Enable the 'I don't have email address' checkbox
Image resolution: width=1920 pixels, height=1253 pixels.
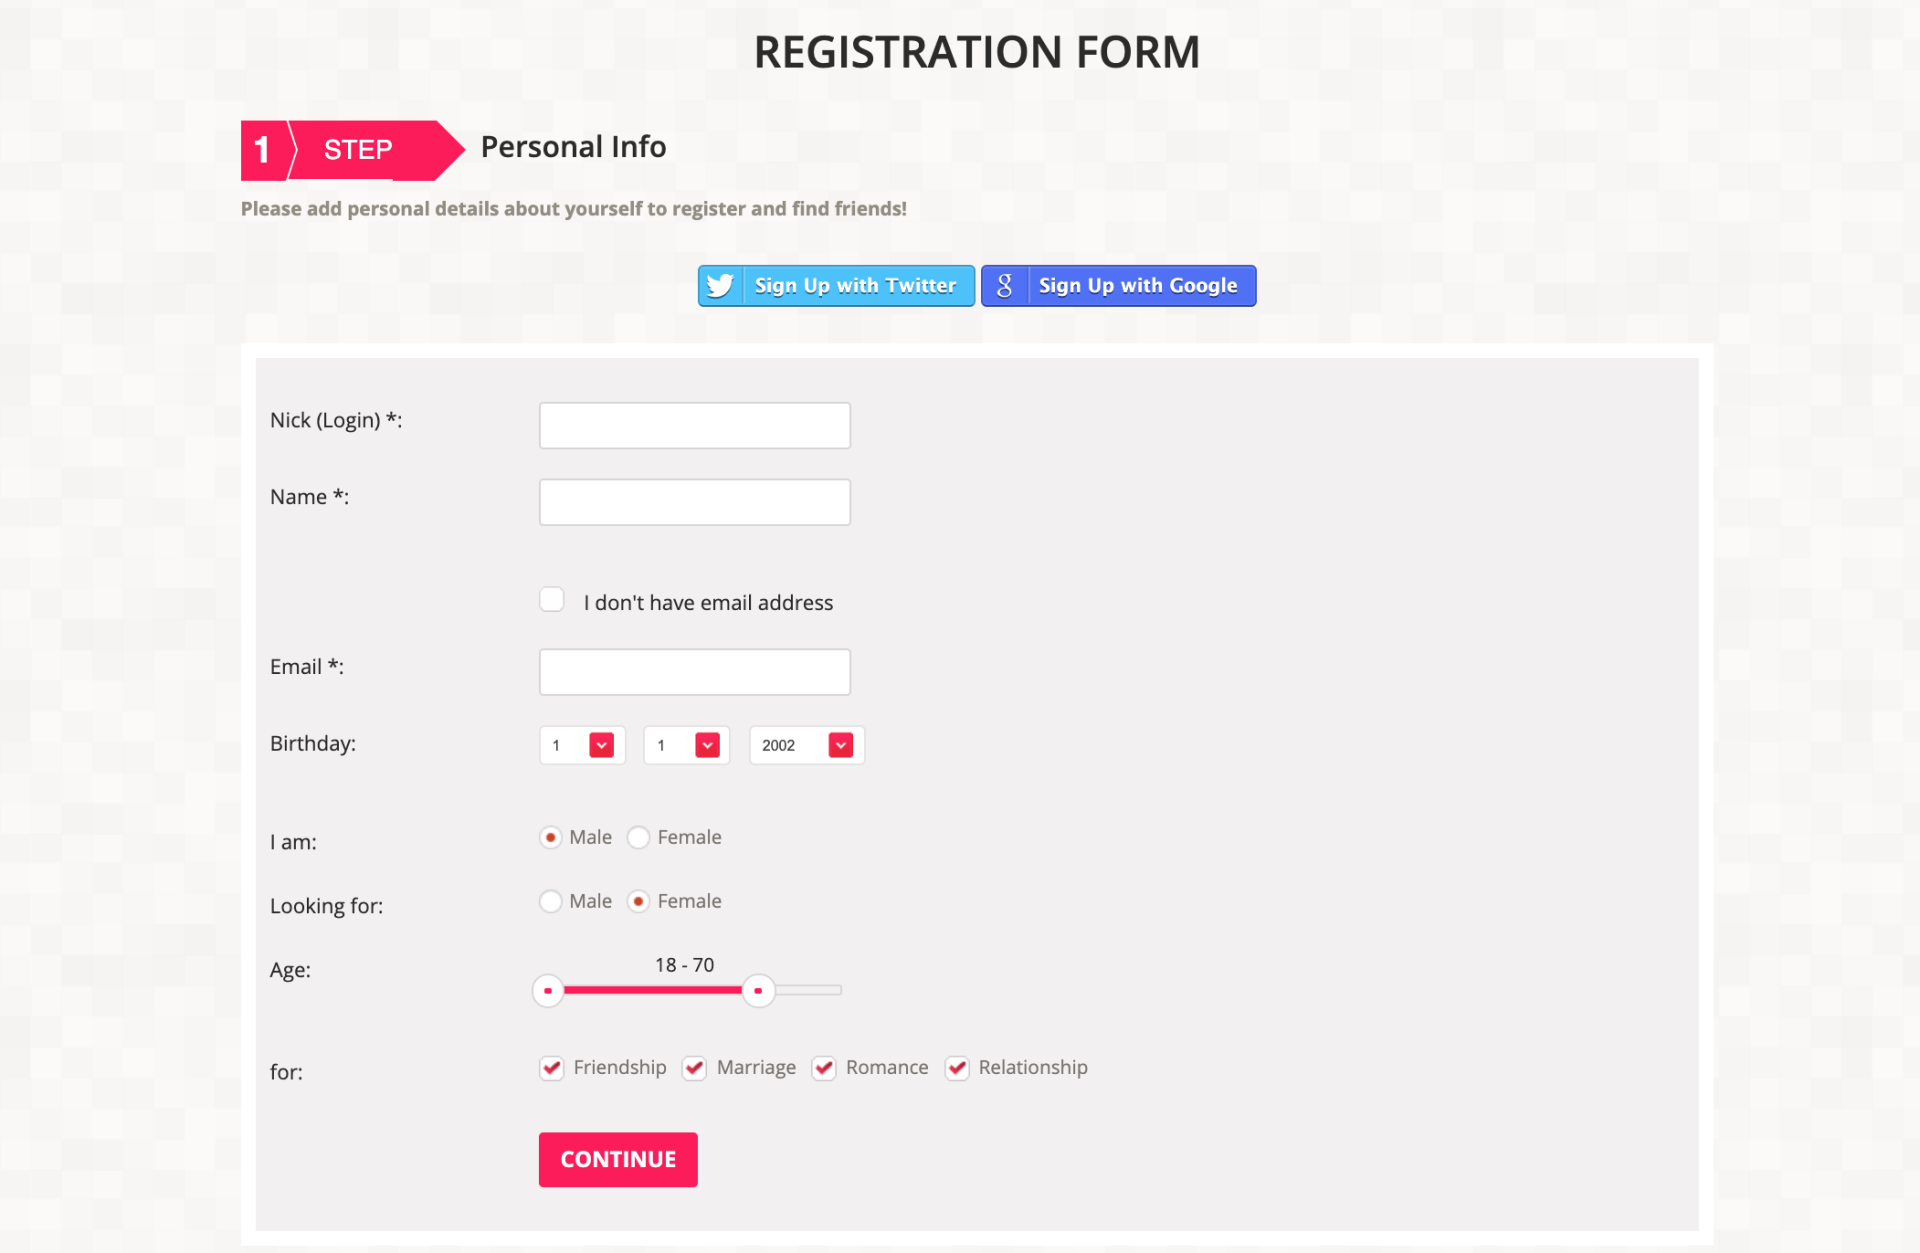pyautogui.click(x=551, y=598)
